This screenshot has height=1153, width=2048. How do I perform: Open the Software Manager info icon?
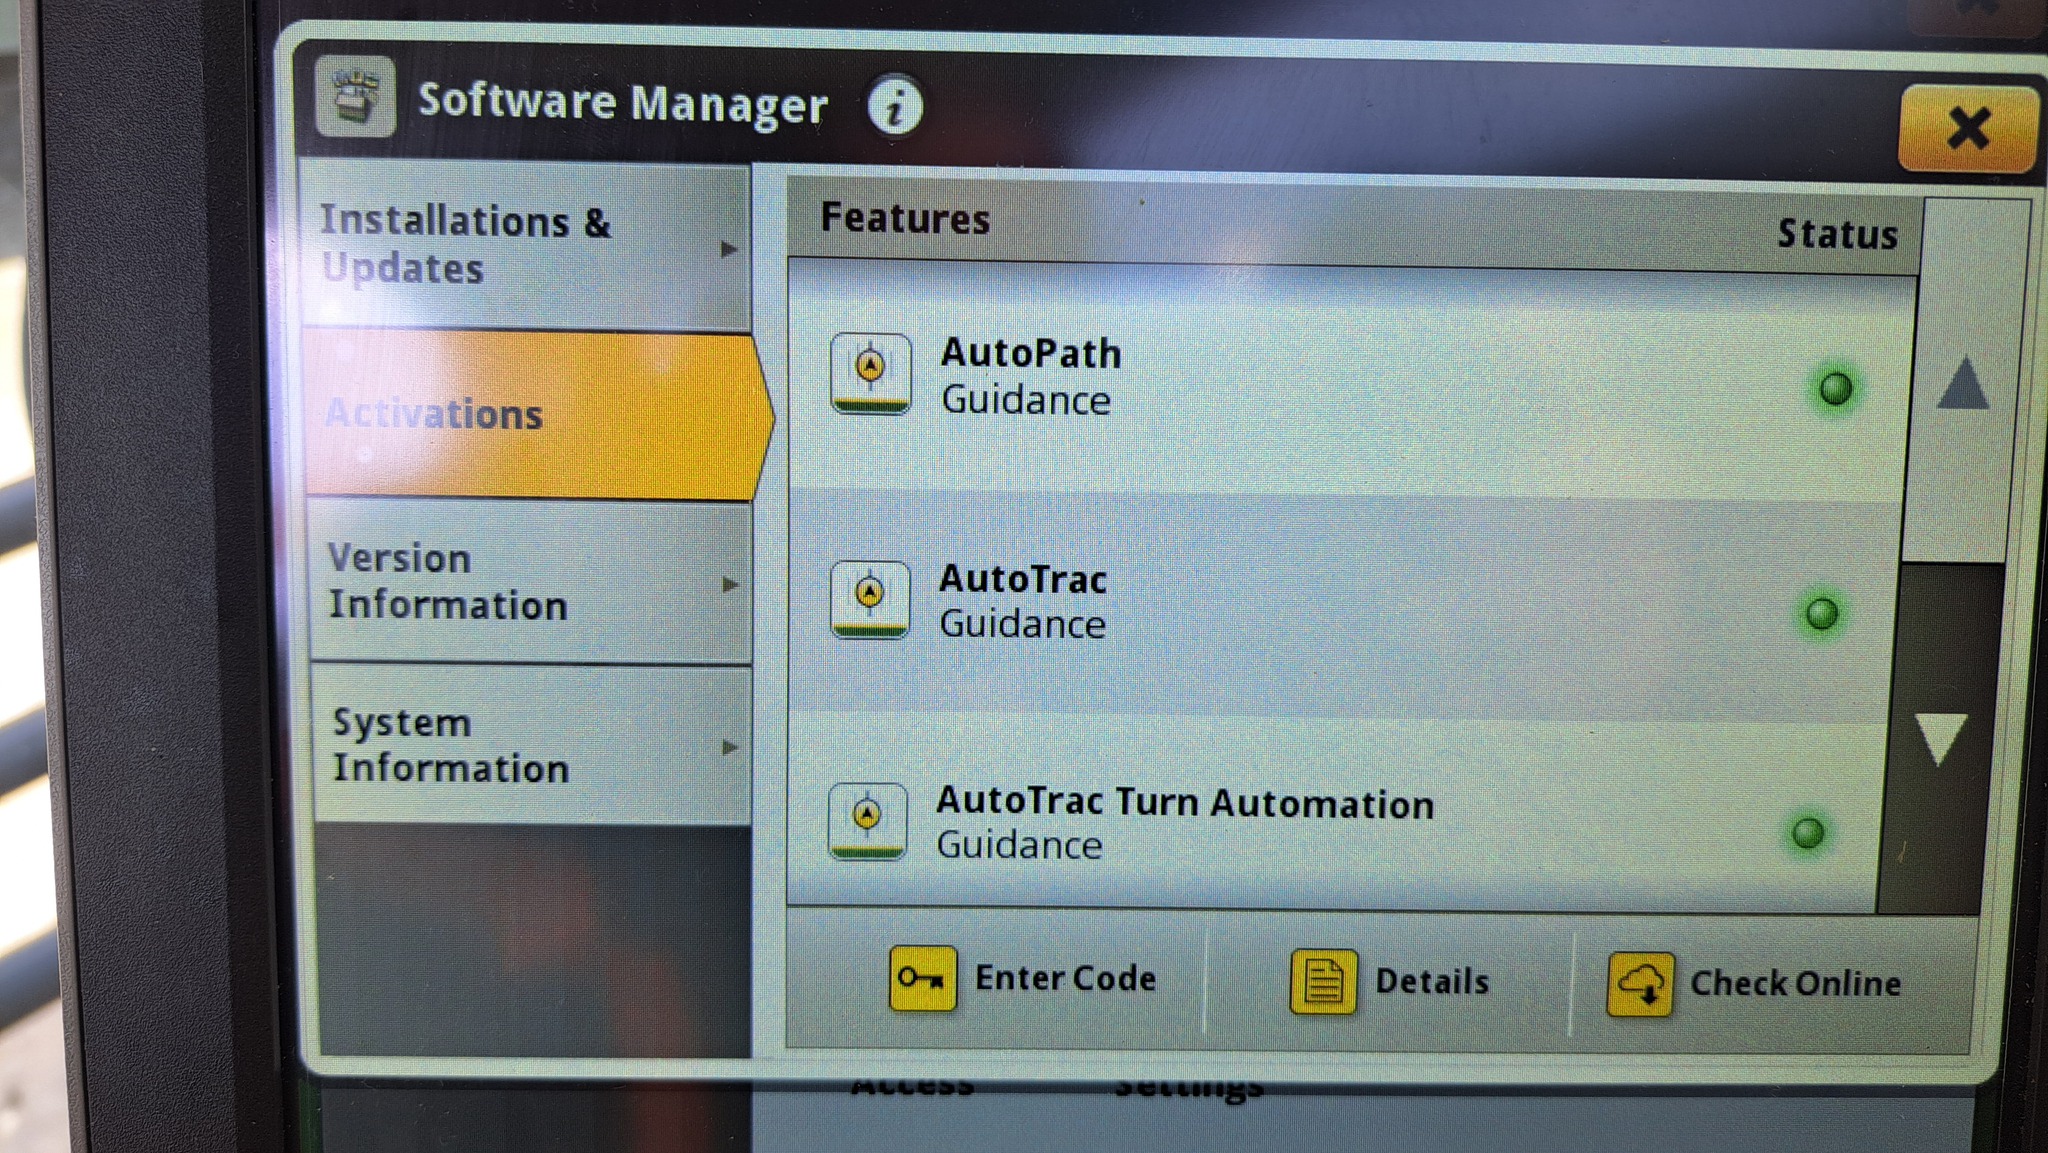pos(895,105)
